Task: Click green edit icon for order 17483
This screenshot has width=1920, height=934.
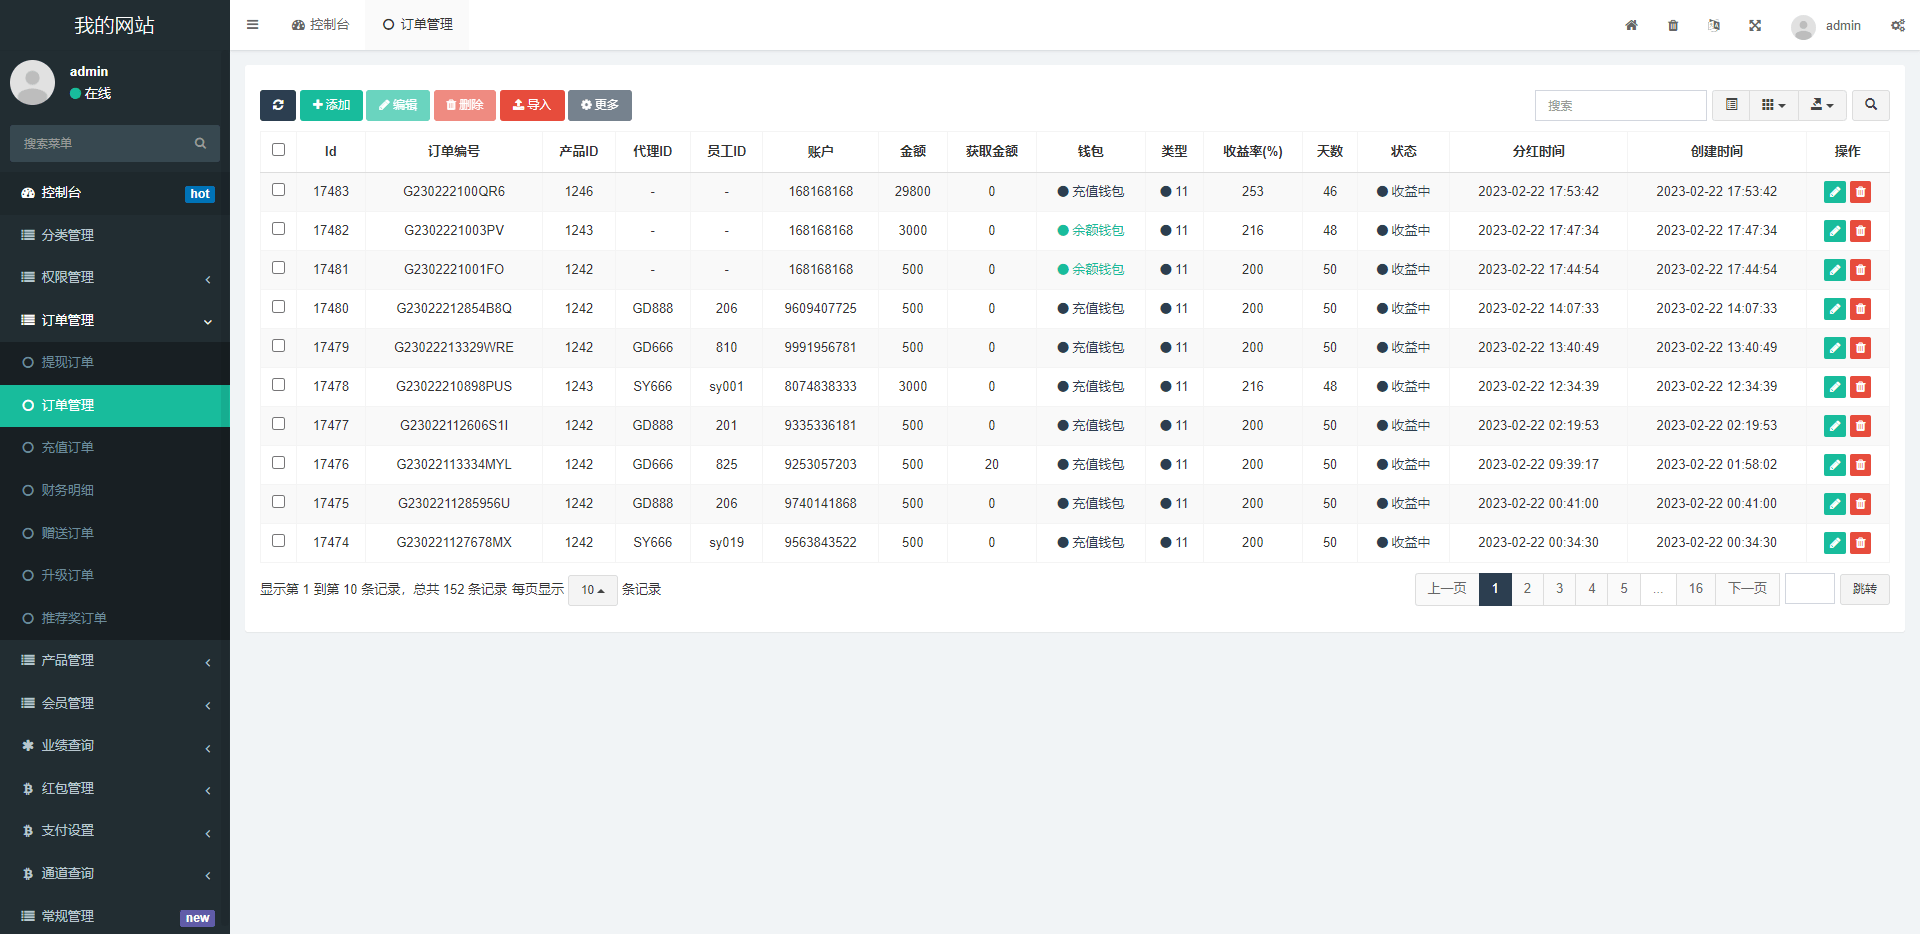Action: tap(1834, 192)
